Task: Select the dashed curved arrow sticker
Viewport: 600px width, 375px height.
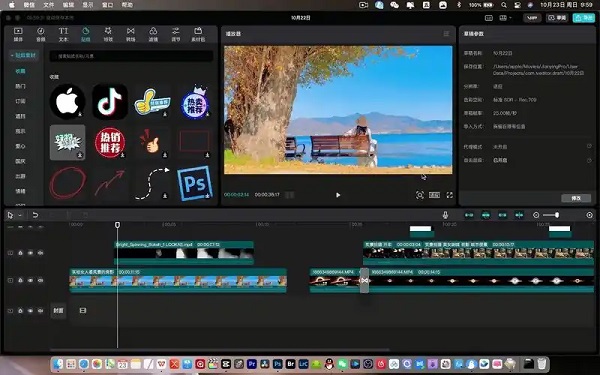Action: (x=152, y=183)
